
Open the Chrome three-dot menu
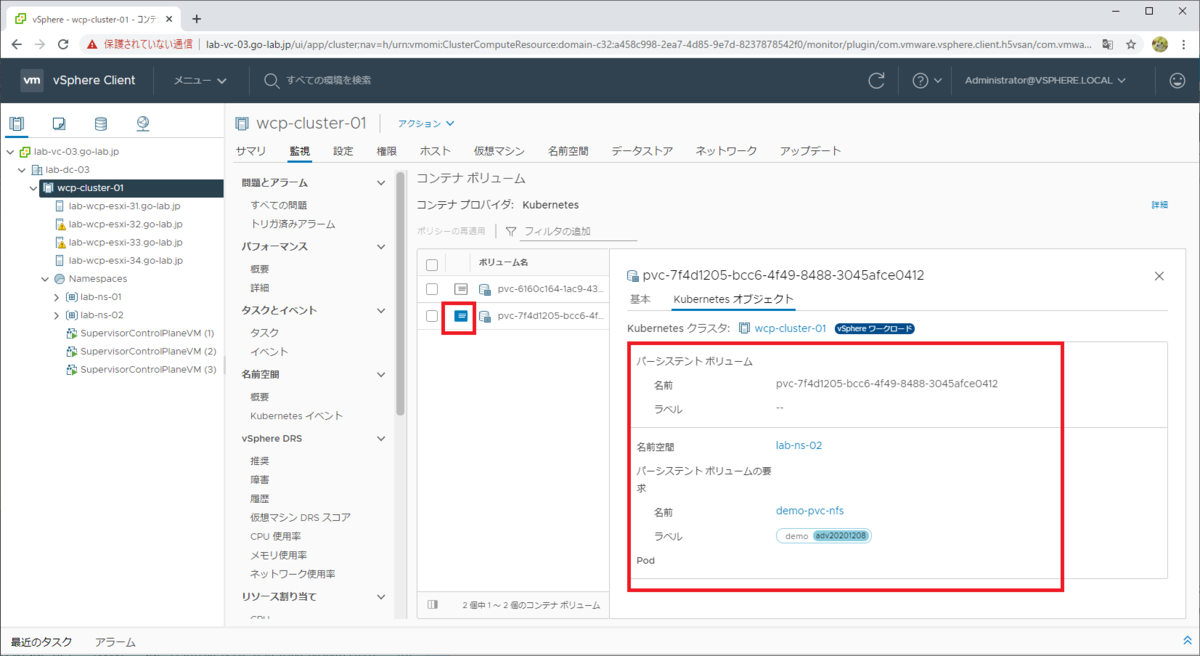(1184, 44)
